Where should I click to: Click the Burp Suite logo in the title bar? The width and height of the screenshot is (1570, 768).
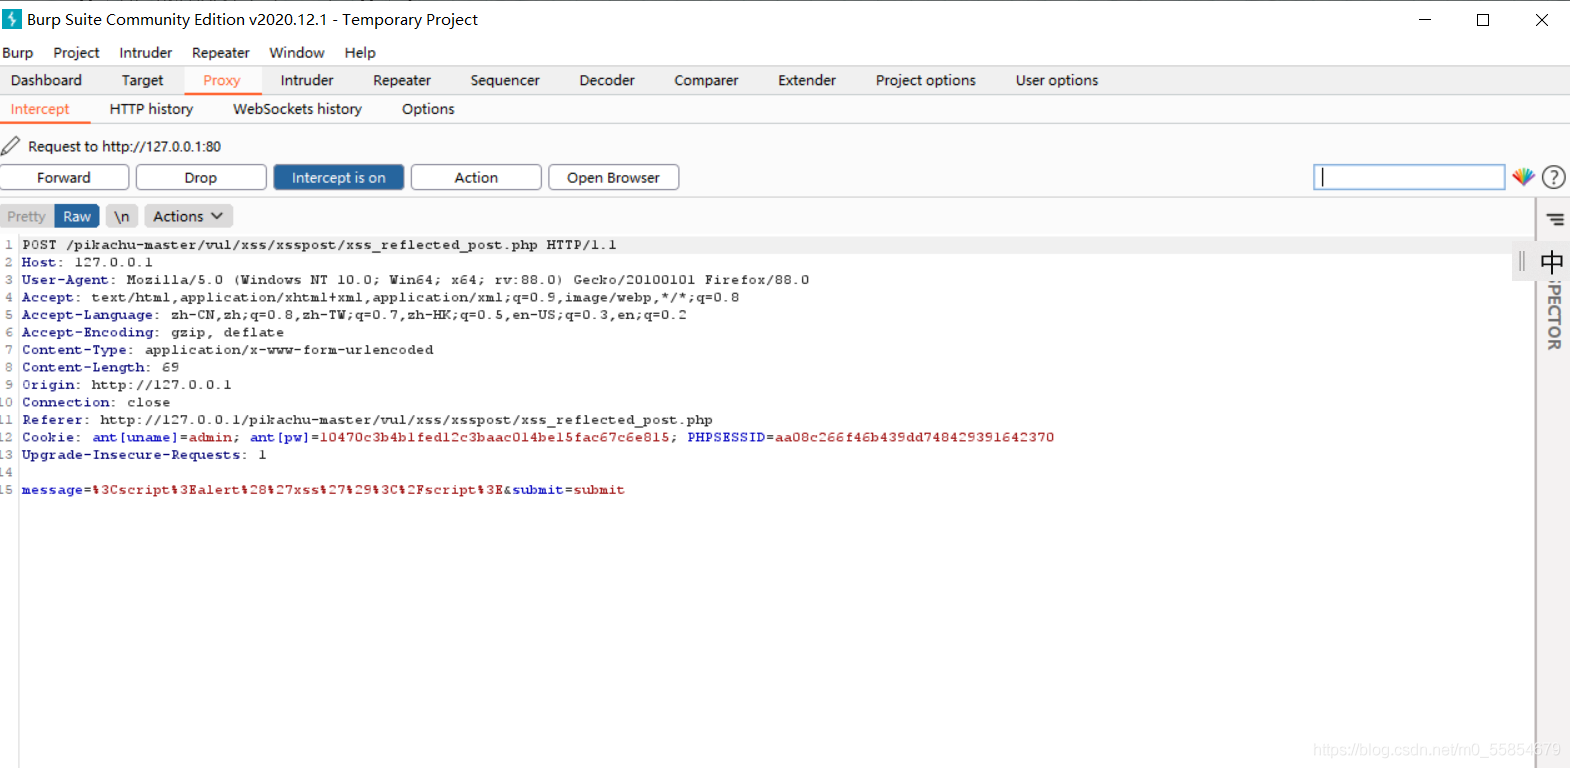pos(12,19)
